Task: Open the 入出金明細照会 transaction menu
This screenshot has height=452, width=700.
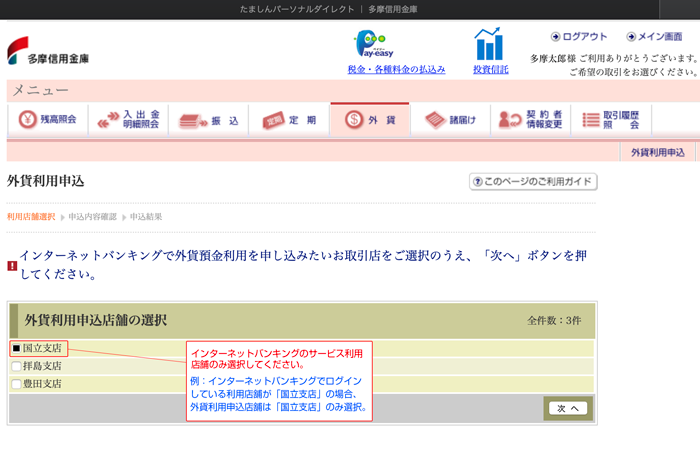Action: point(128,120)
